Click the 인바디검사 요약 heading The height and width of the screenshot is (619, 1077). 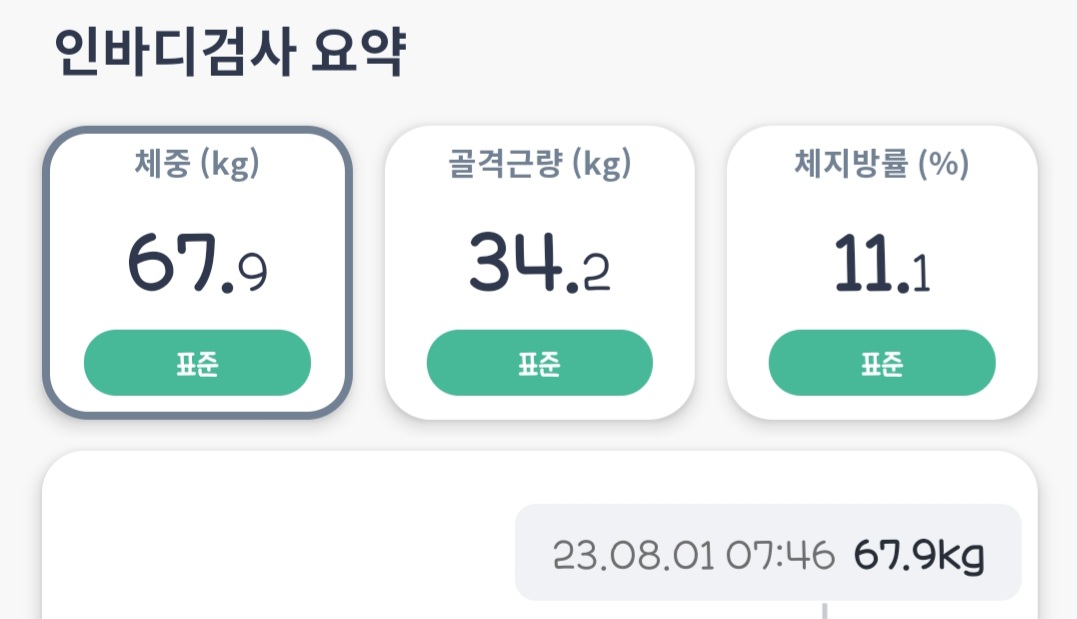pos(230,52)
